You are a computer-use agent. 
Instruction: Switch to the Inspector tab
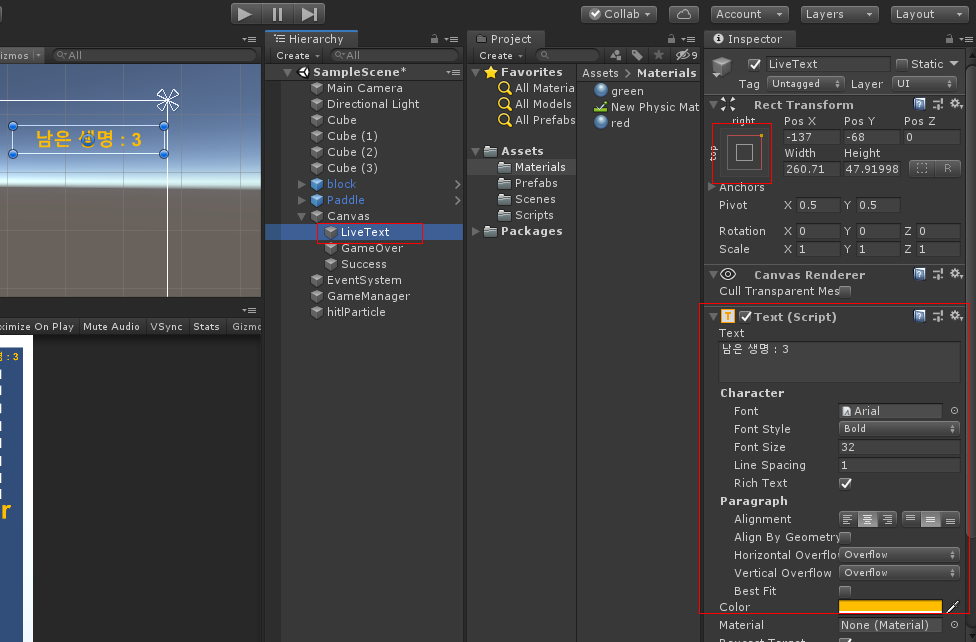click(x=749, y=39)
